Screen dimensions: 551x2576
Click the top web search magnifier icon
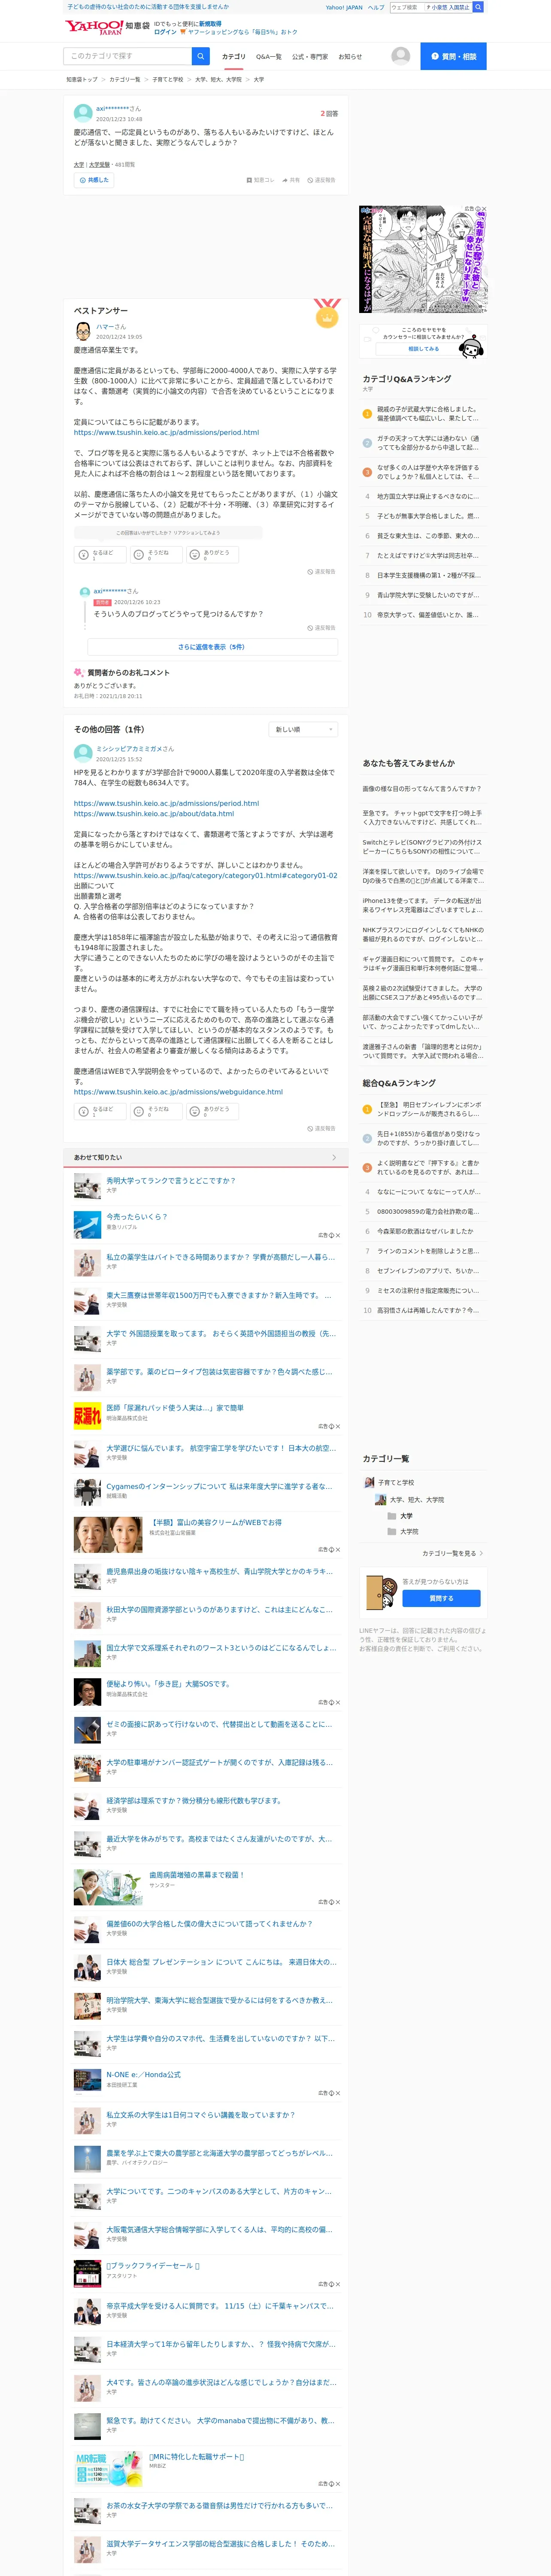pos(478,7)
